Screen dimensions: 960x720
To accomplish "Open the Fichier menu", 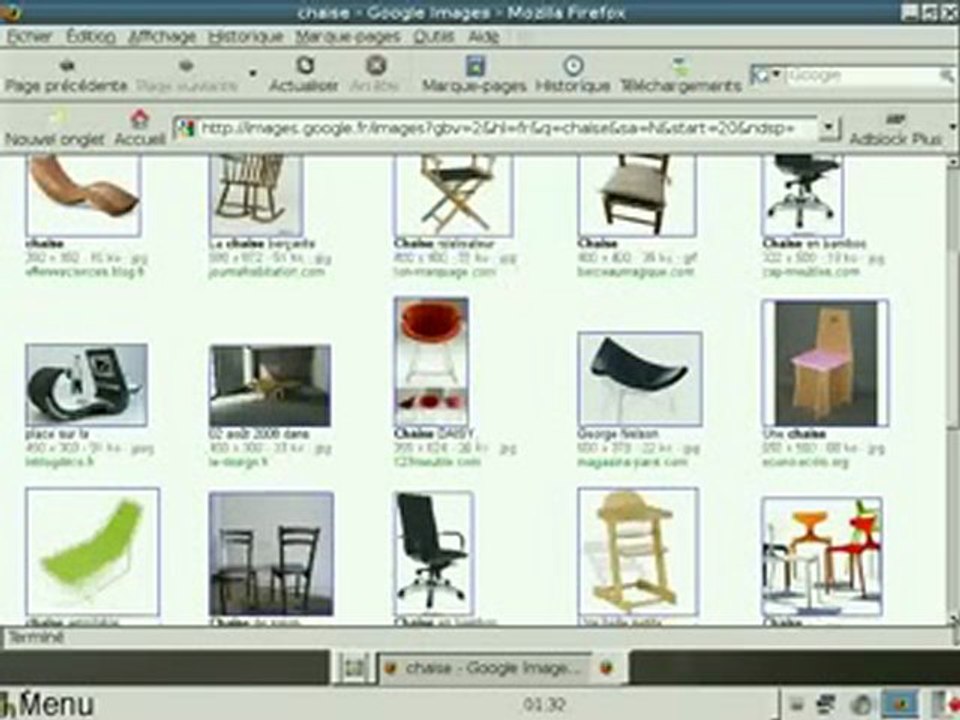I will coord(29,37).
